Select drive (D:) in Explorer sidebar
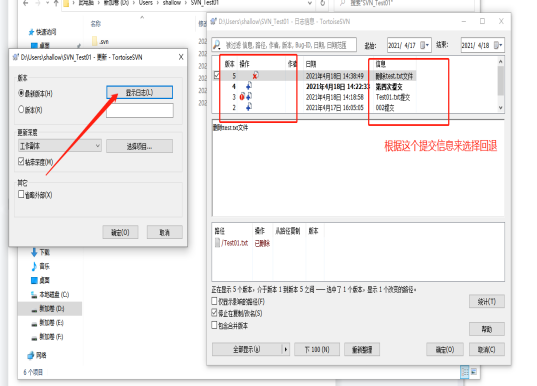Screen dimensions: 537x386 [50, 309]
